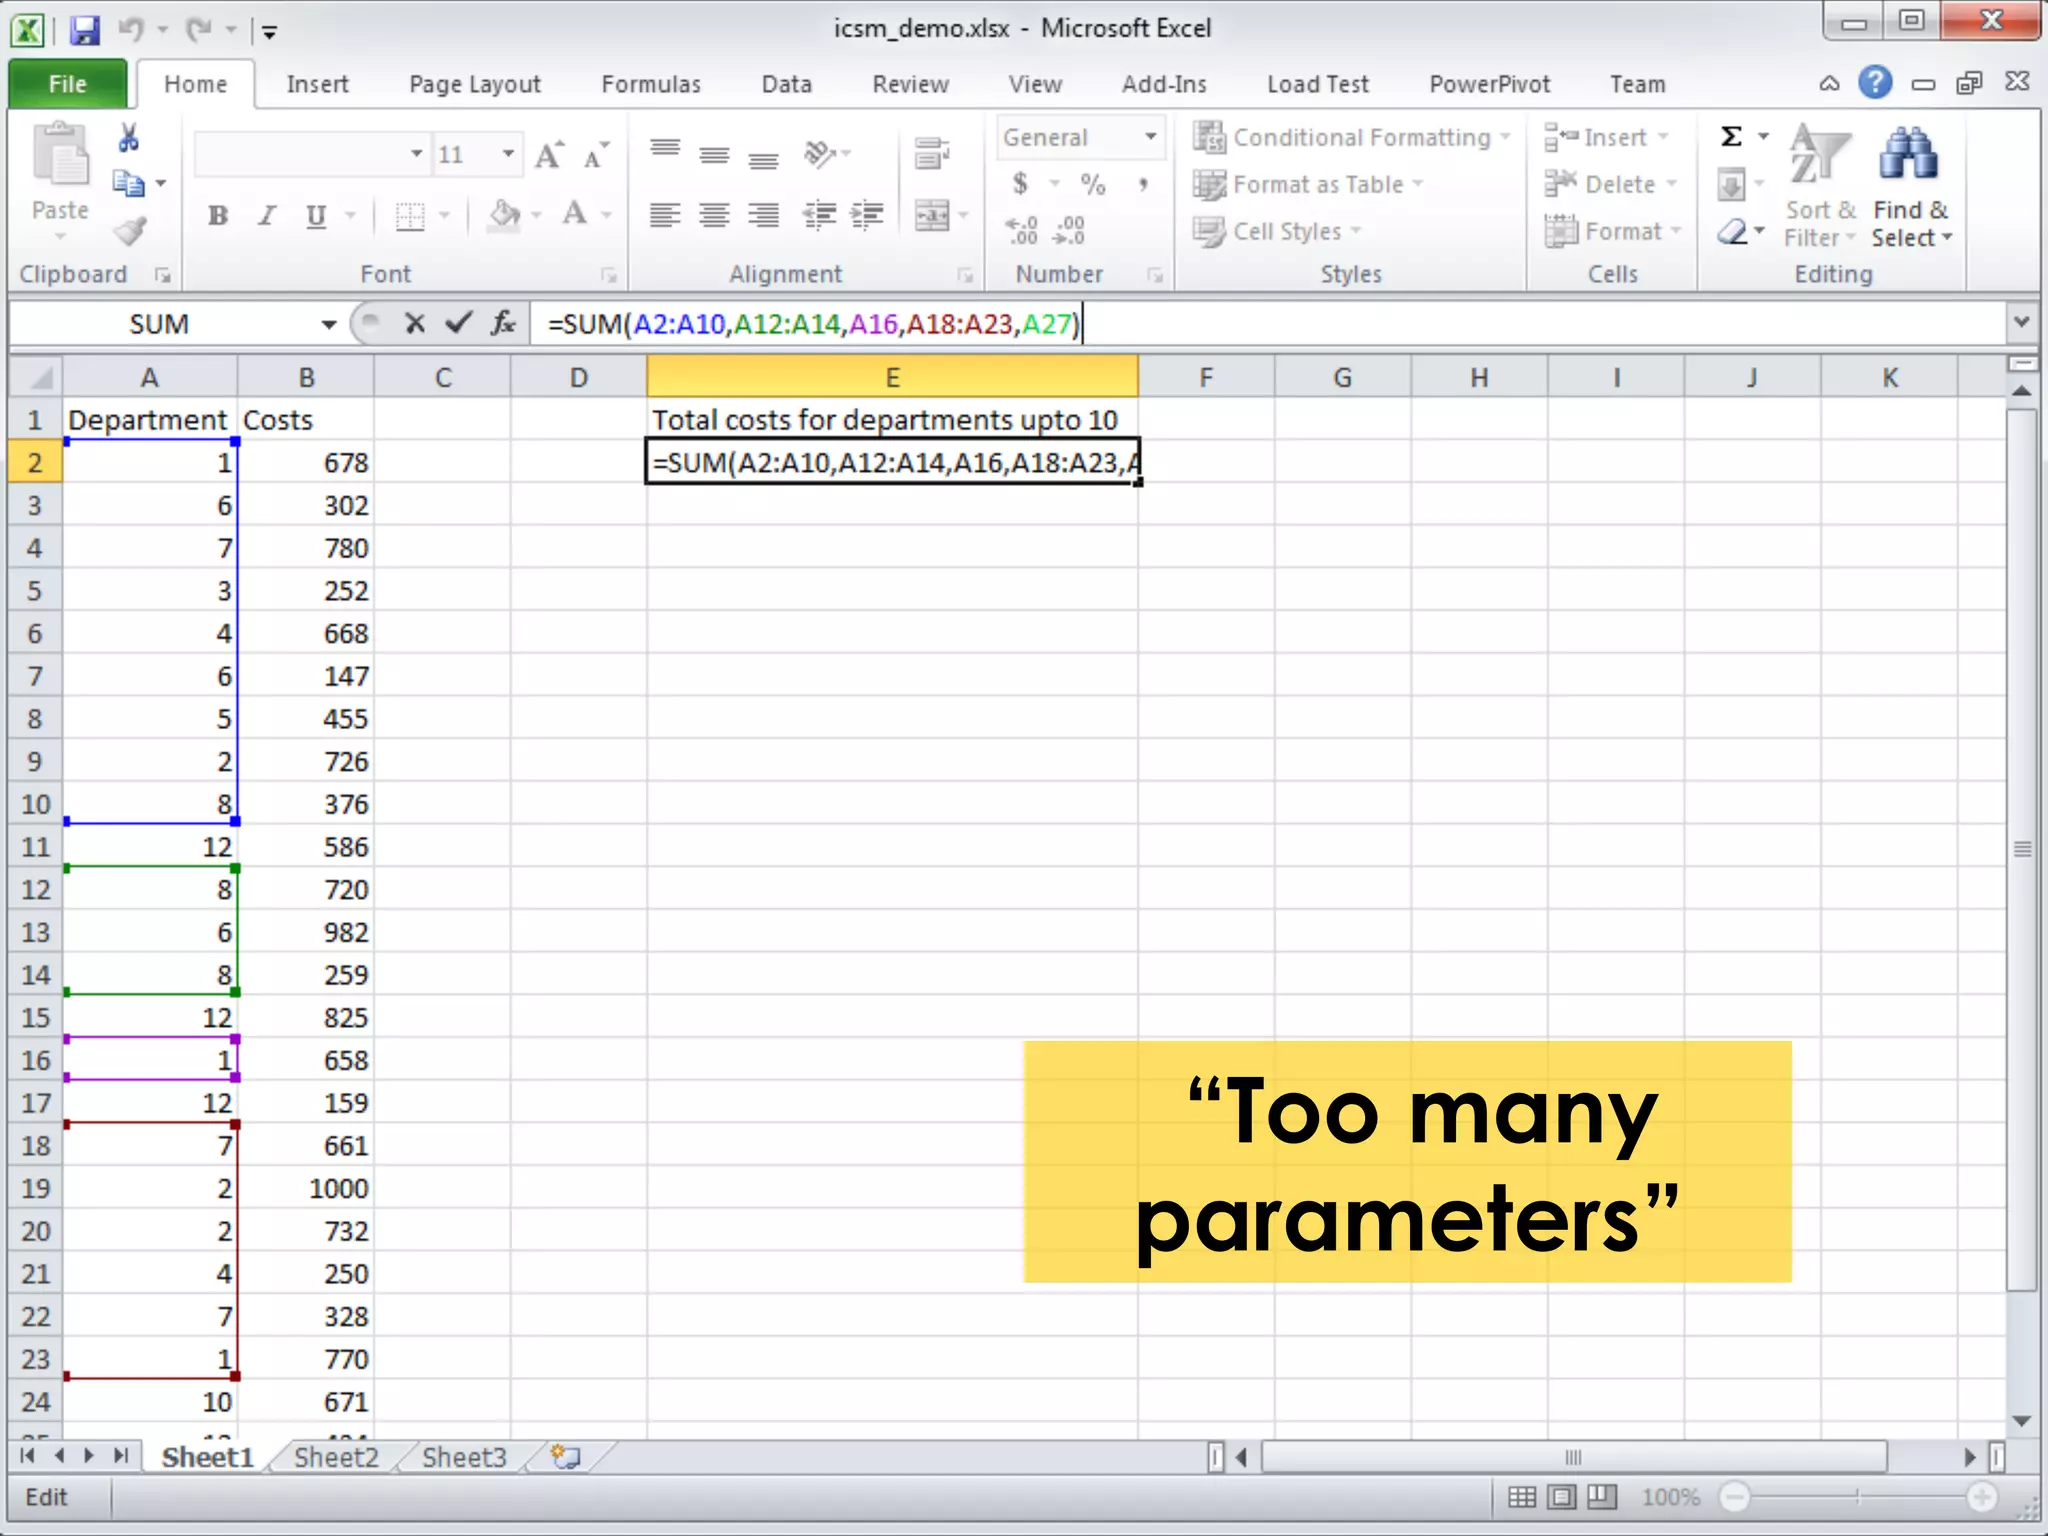2048x1536 pixels.
Task: Click the AutoSum sigma icon
Action: (x=1732, y=136)
